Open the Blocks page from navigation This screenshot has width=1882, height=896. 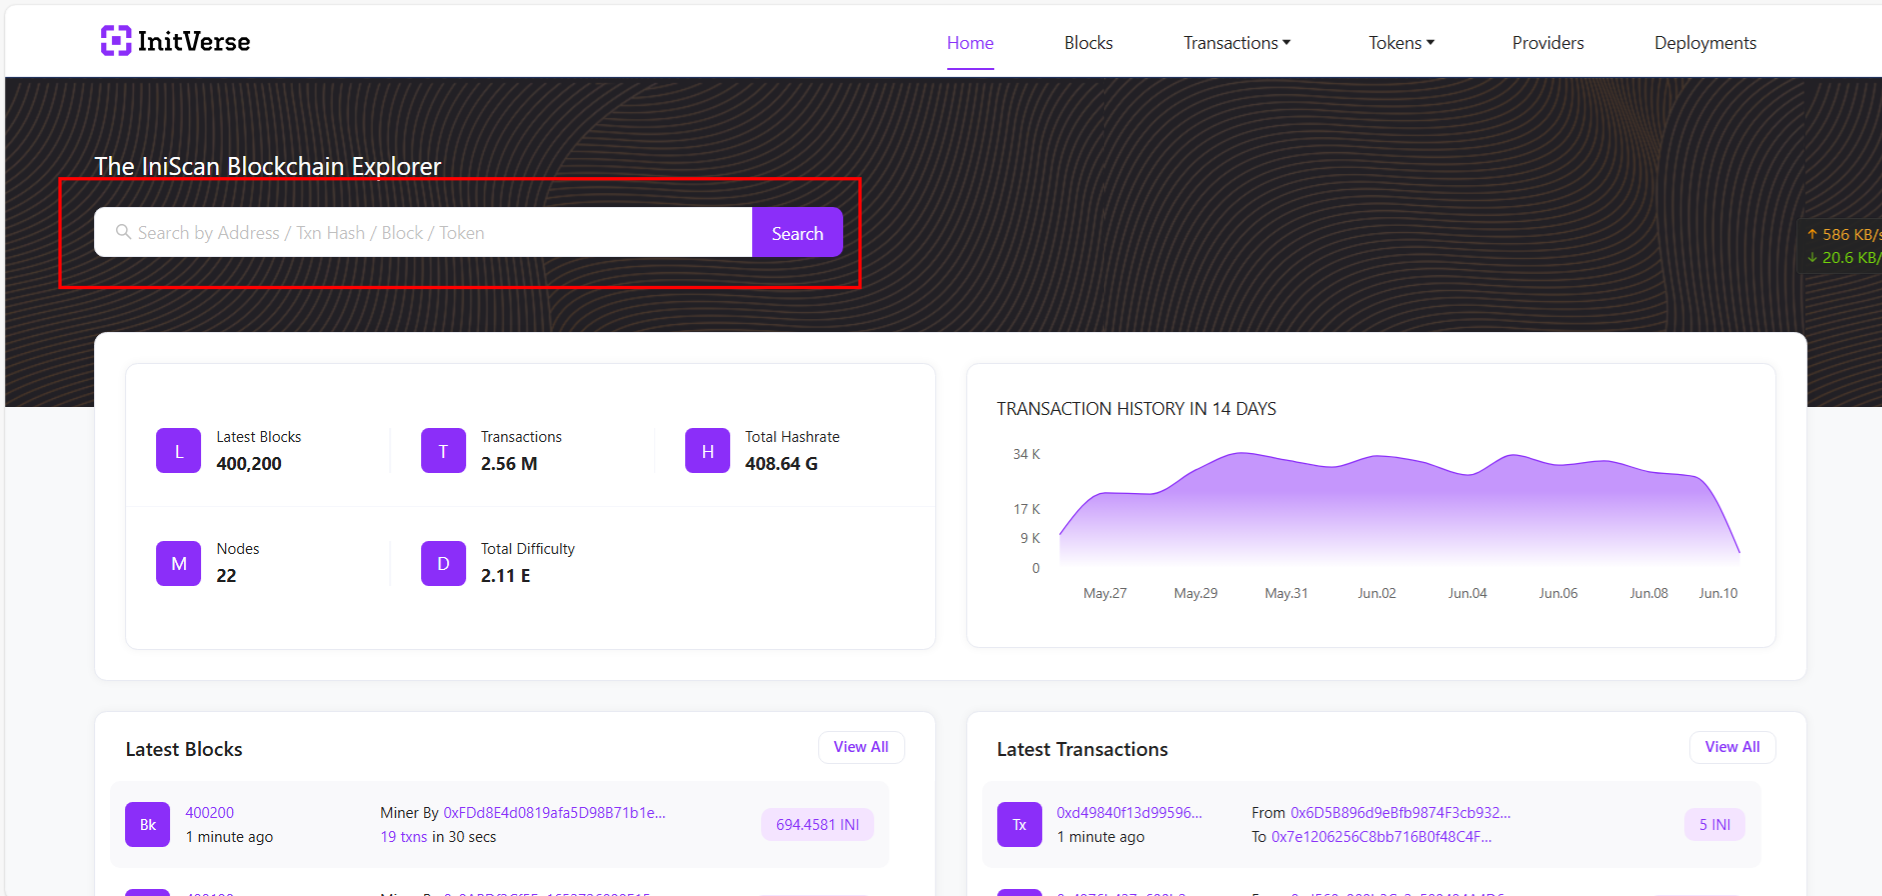coord(1088,43)
